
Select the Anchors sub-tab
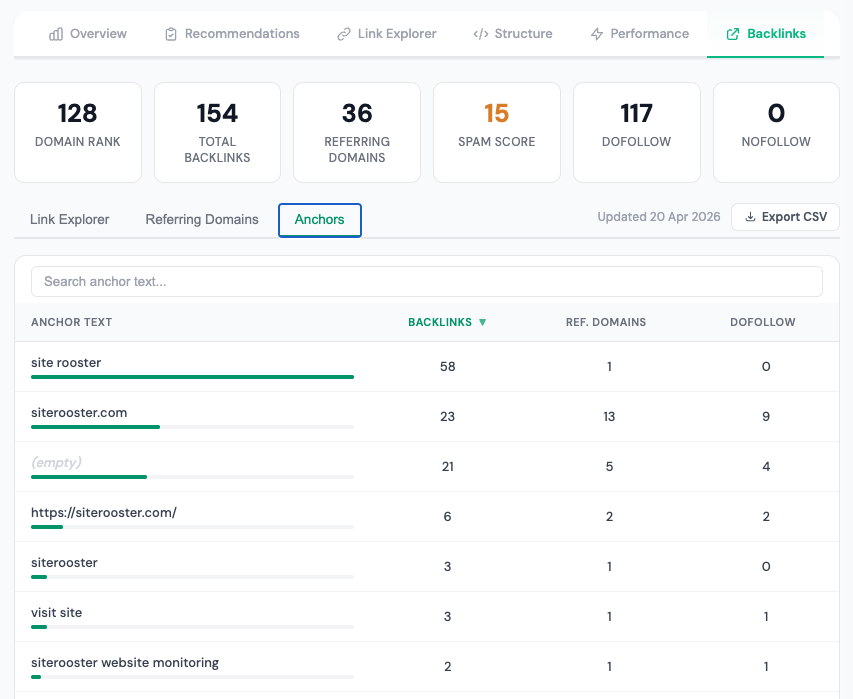(320, 220)
